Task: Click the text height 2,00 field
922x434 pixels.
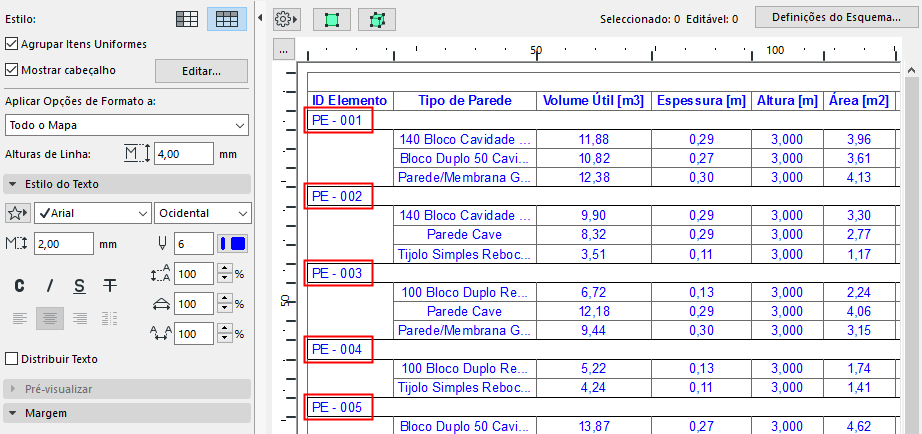Action: click(x=64, y=243)
